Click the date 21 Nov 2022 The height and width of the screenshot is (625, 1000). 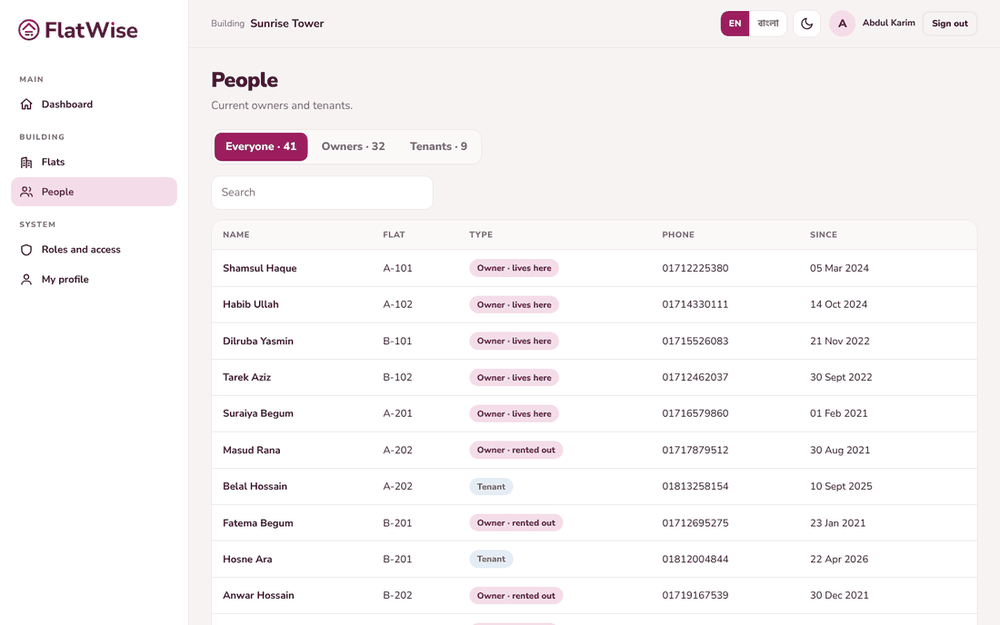[840, 341]
